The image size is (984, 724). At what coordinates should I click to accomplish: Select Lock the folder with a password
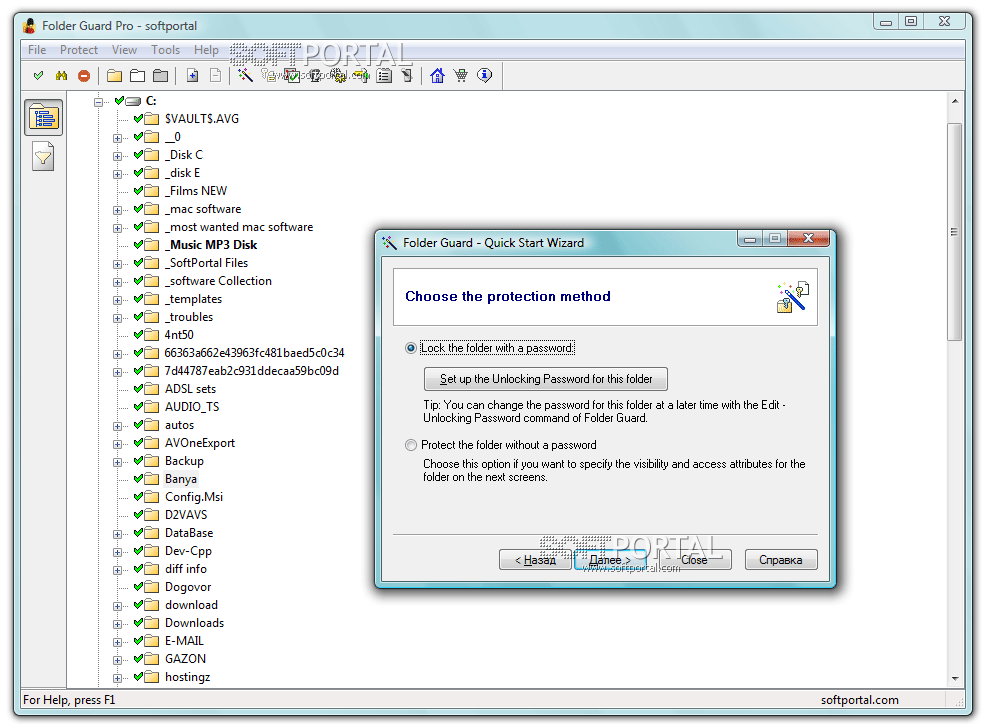tap(410, 348)
